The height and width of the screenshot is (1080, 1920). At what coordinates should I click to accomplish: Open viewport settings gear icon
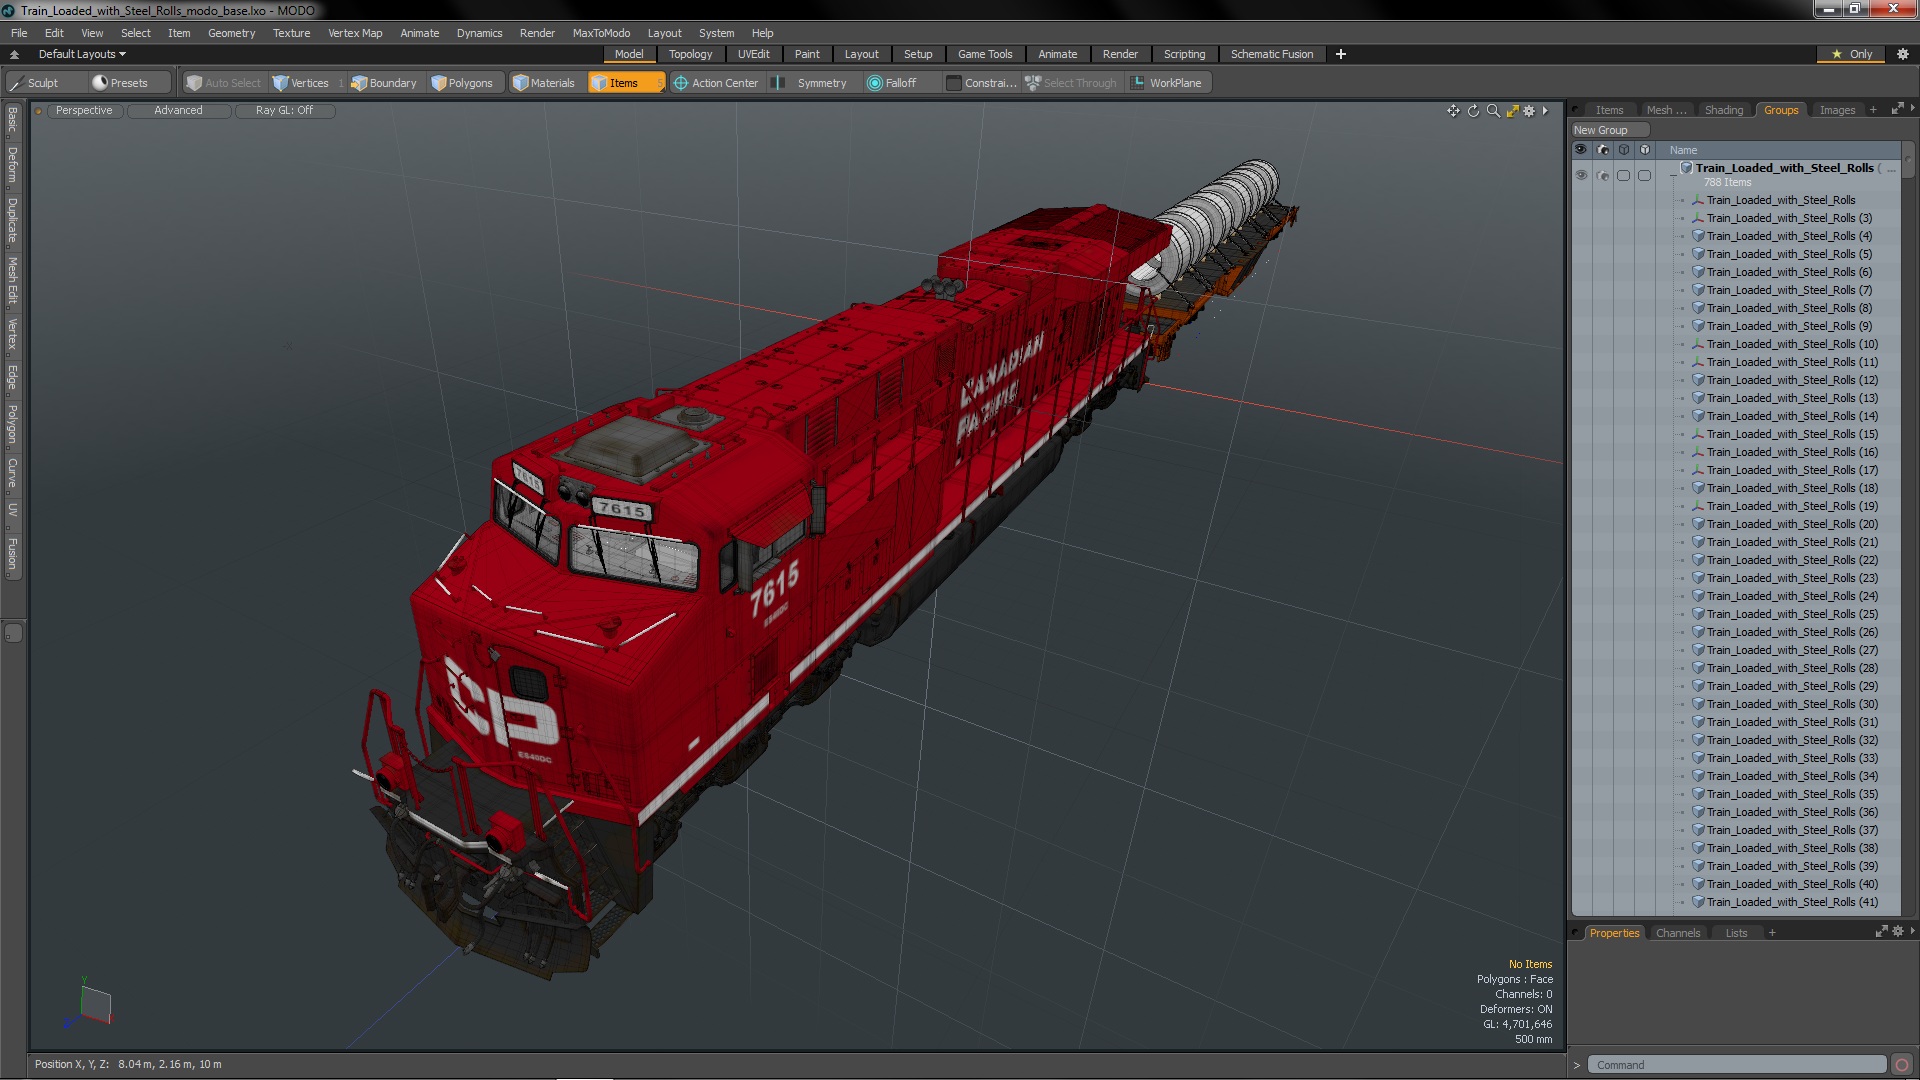1529,111
